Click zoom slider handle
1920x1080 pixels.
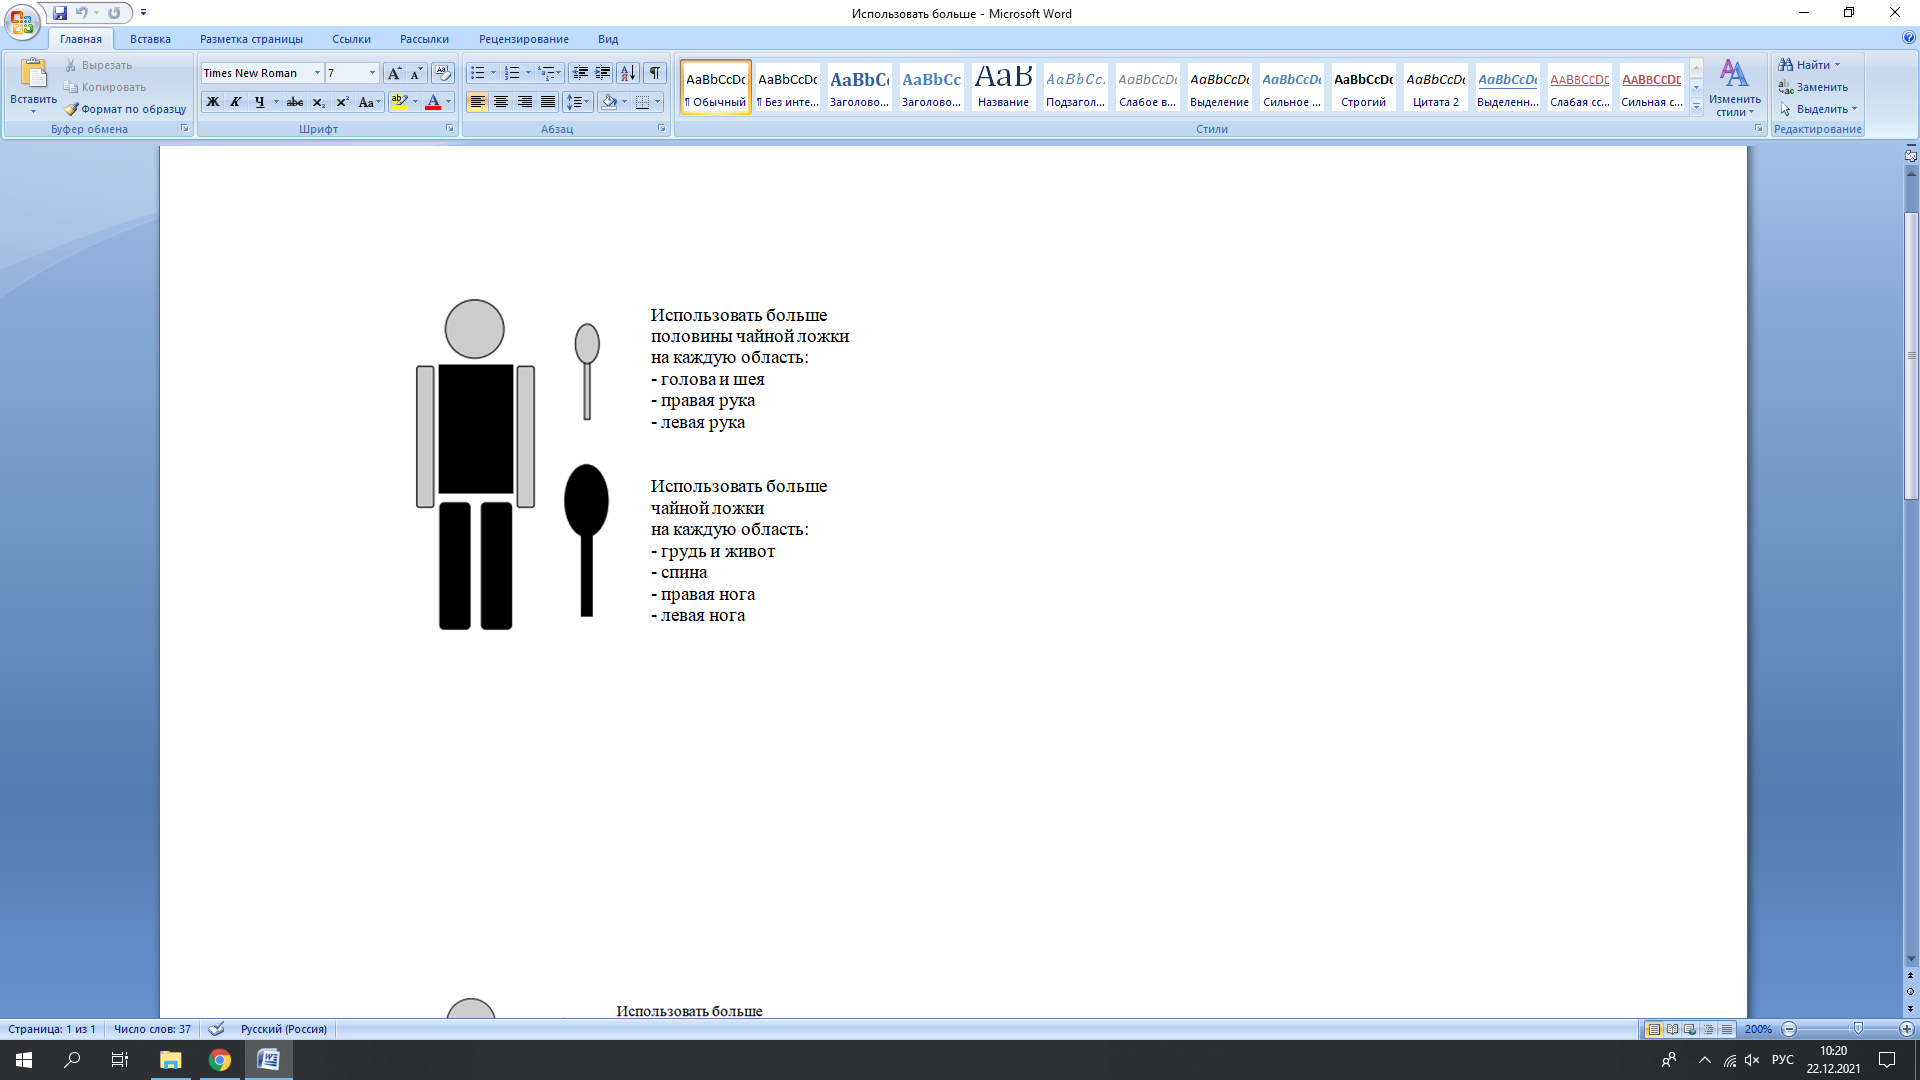tap(1857, 1029)
